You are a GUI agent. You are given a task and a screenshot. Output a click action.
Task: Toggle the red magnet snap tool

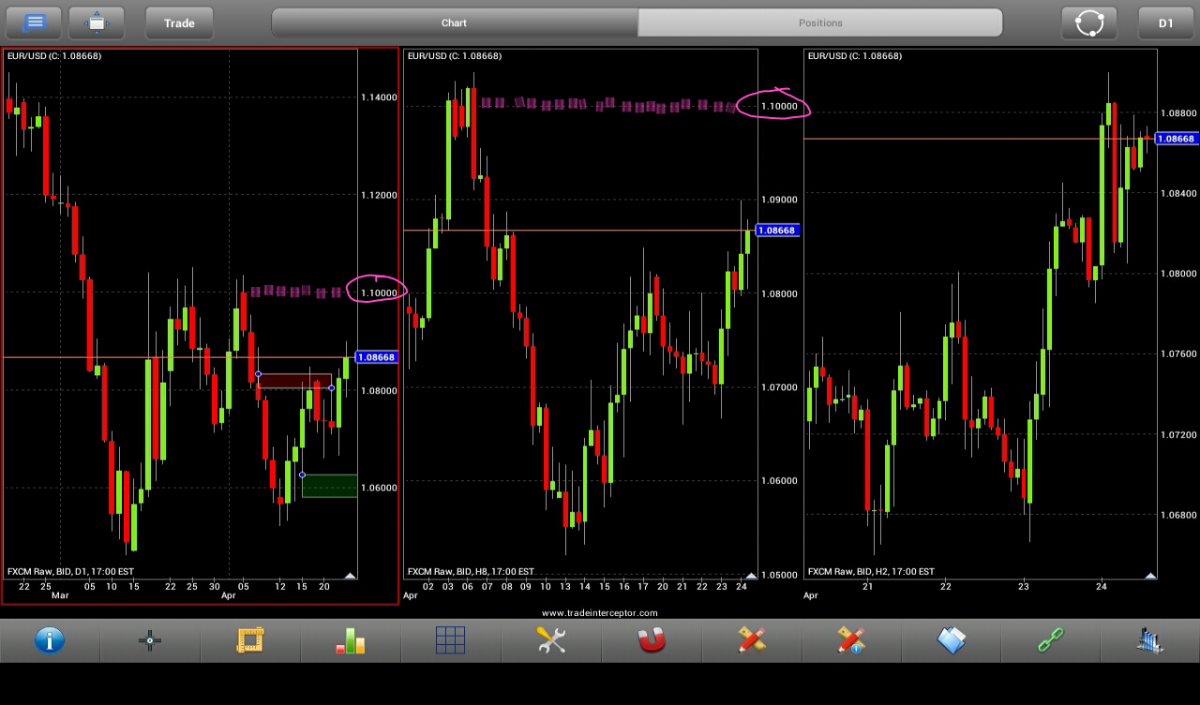pos(651,640)
